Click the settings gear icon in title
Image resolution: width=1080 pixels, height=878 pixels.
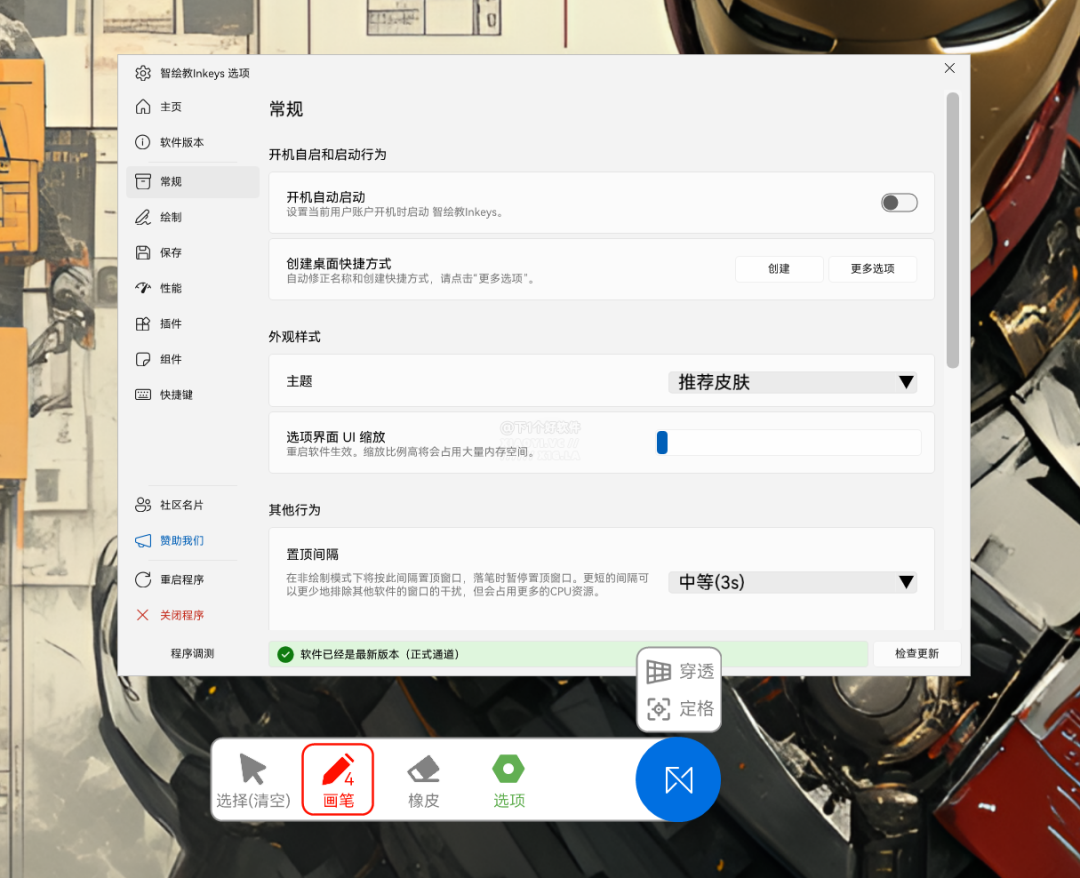pyautogui.click(x=143, y=73)
